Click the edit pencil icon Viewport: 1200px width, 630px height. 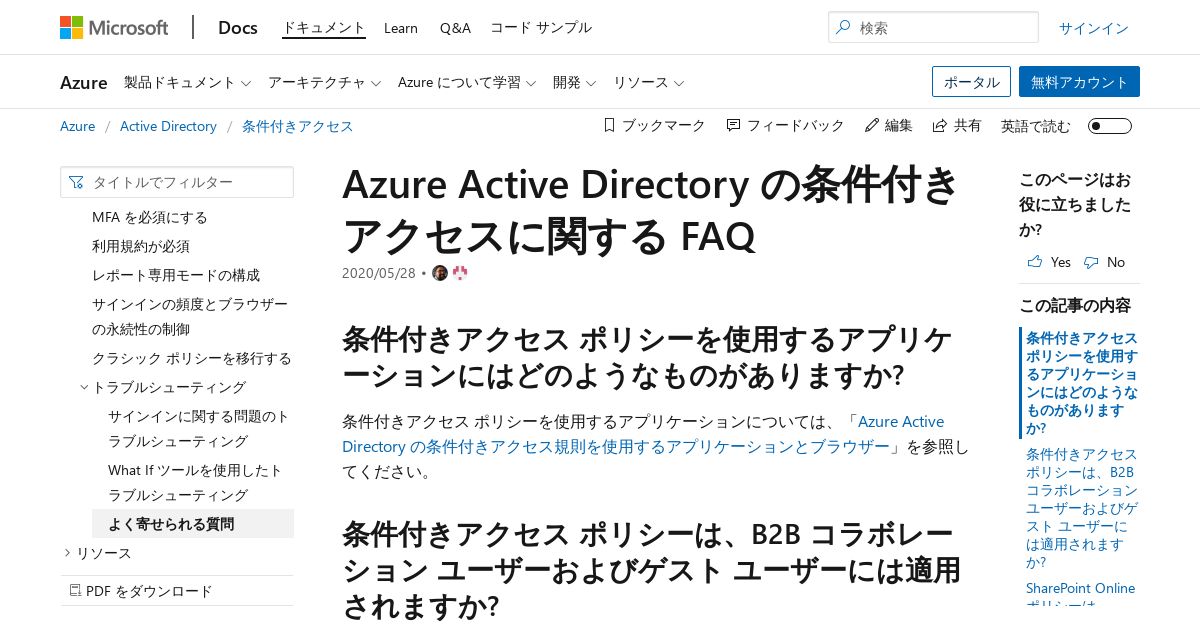(871, 126)
